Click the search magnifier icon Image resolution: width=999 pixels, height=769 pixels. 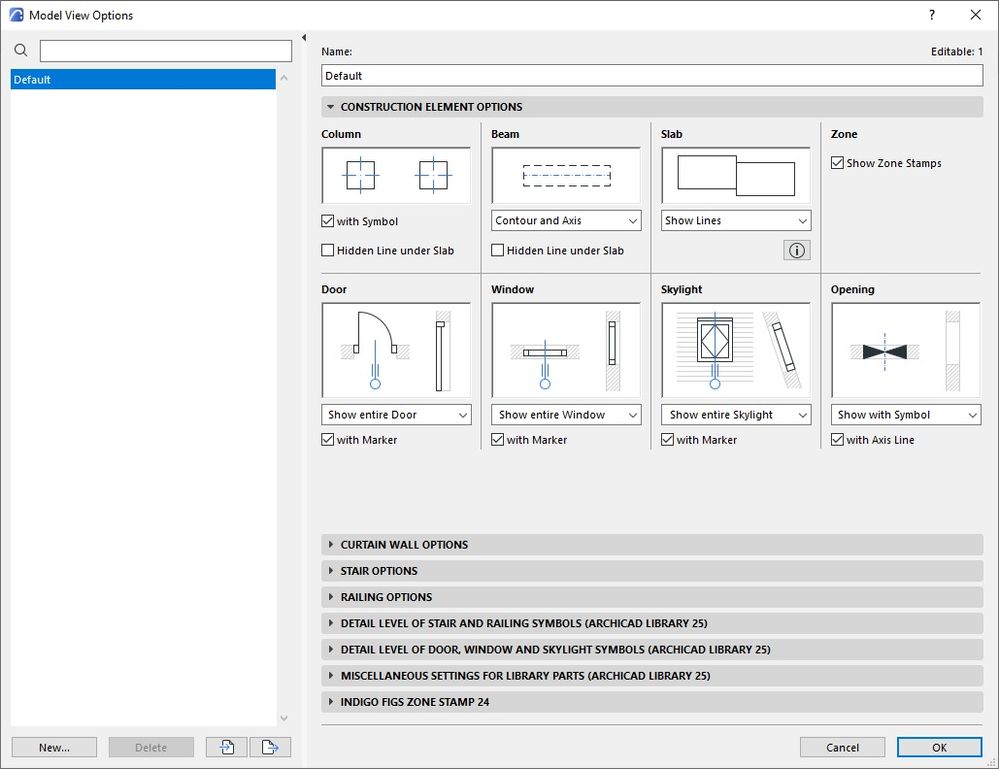(21, 51)
